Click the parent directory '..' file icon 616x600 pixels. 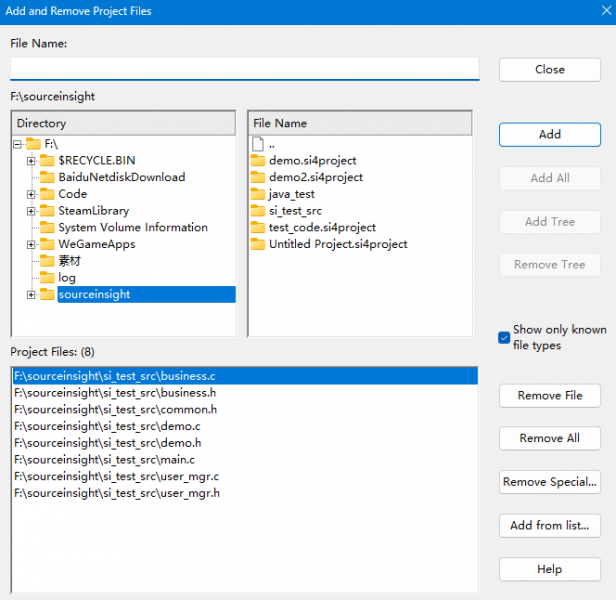tap(258, 144)
